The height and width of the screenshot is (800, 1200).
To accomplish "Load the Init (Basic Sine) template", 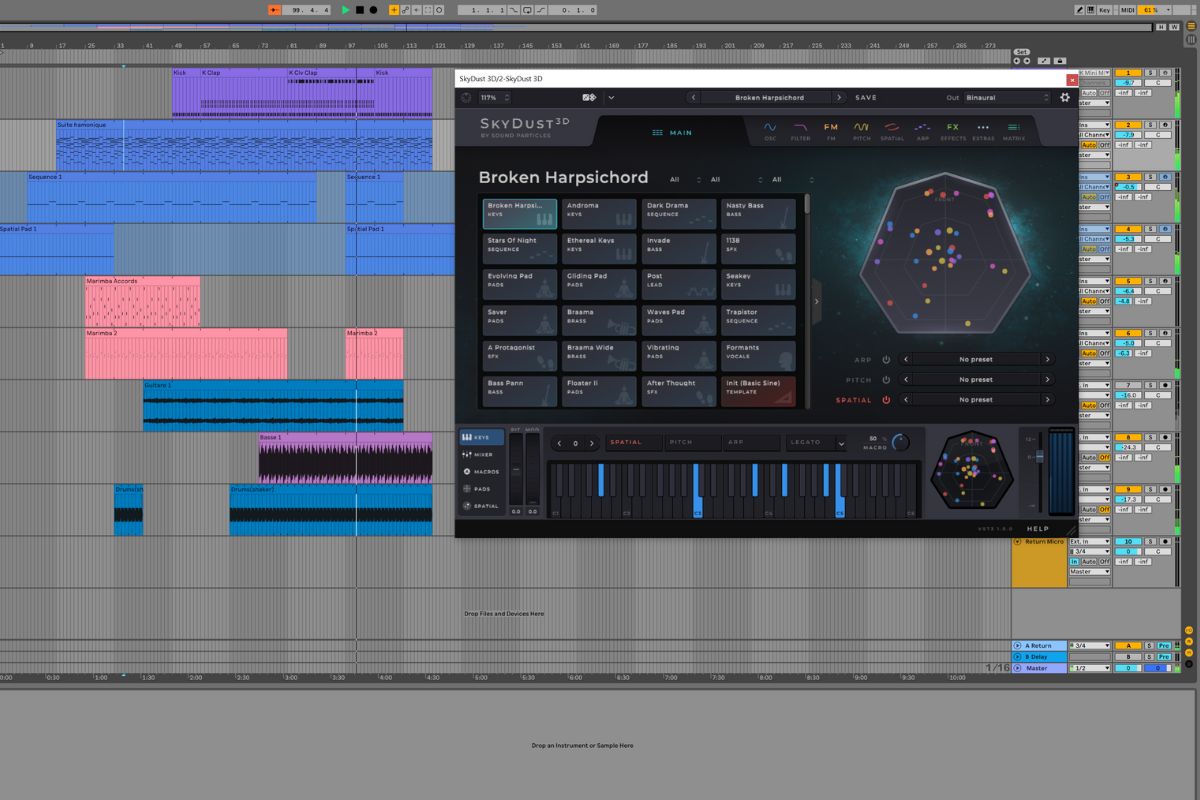I will tap(759, 391).
